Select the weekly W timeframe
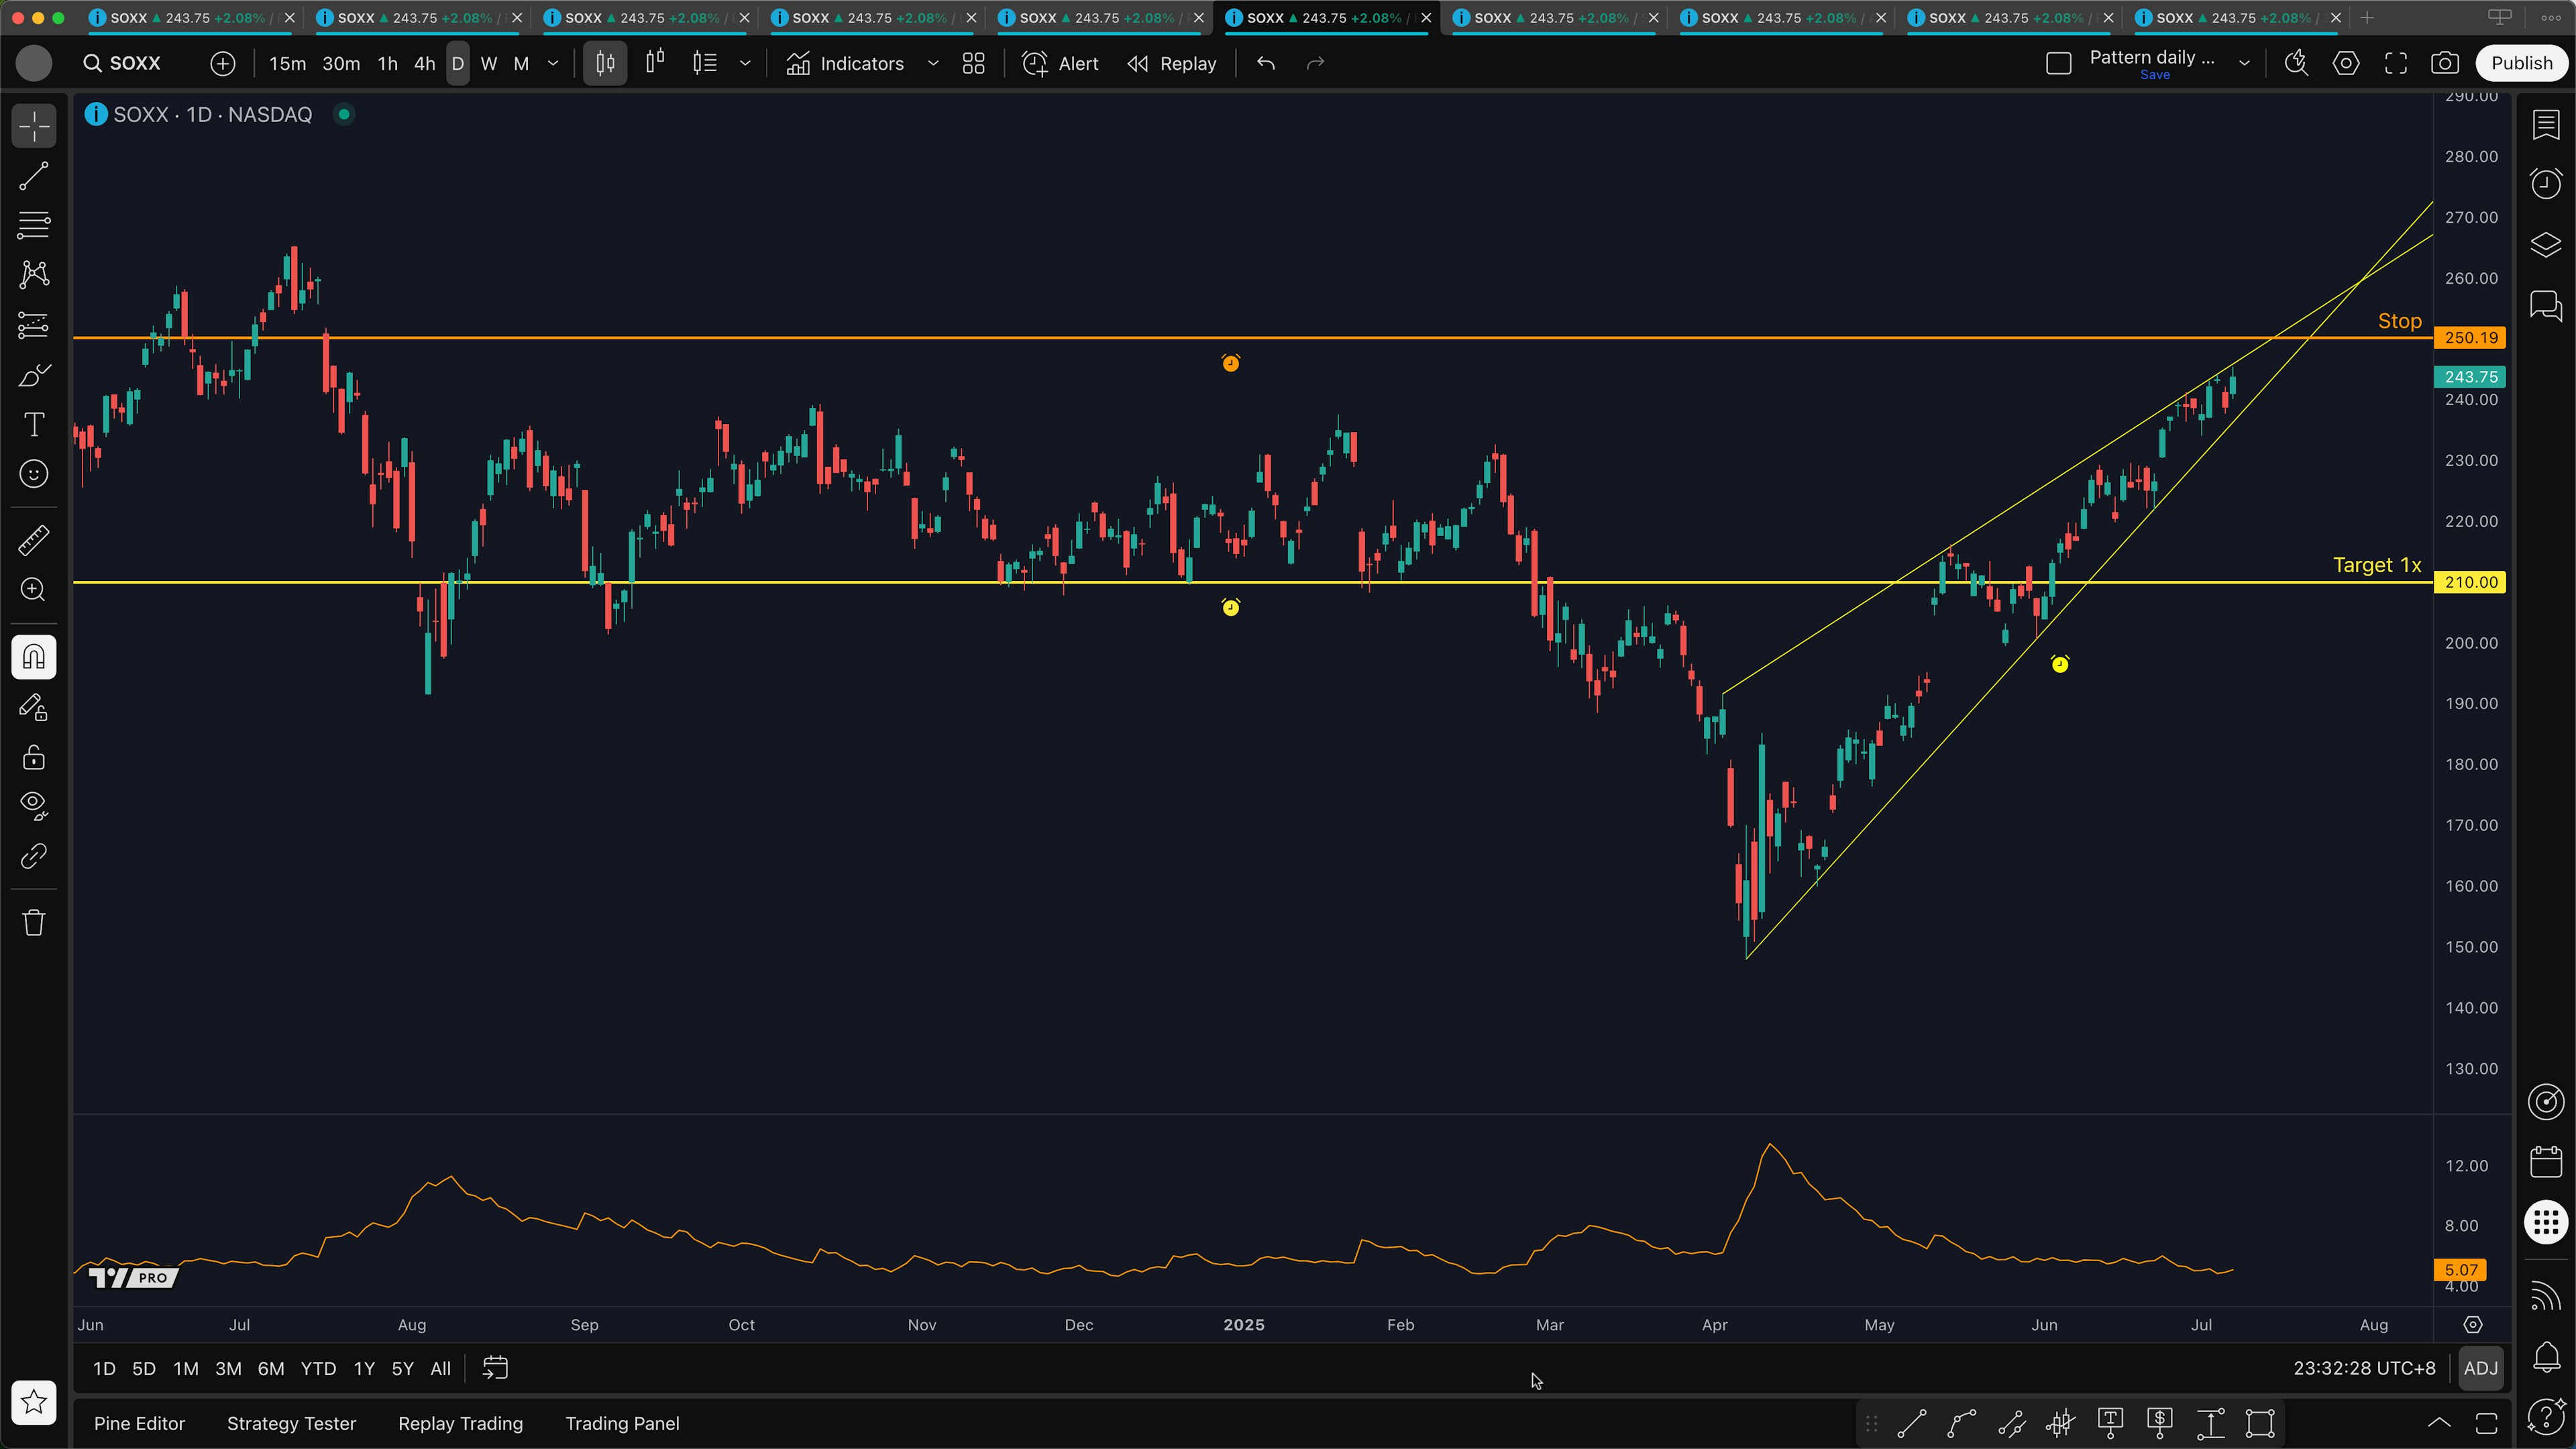The width and height of the screenshot is (2576, 1449). [489, 63]
